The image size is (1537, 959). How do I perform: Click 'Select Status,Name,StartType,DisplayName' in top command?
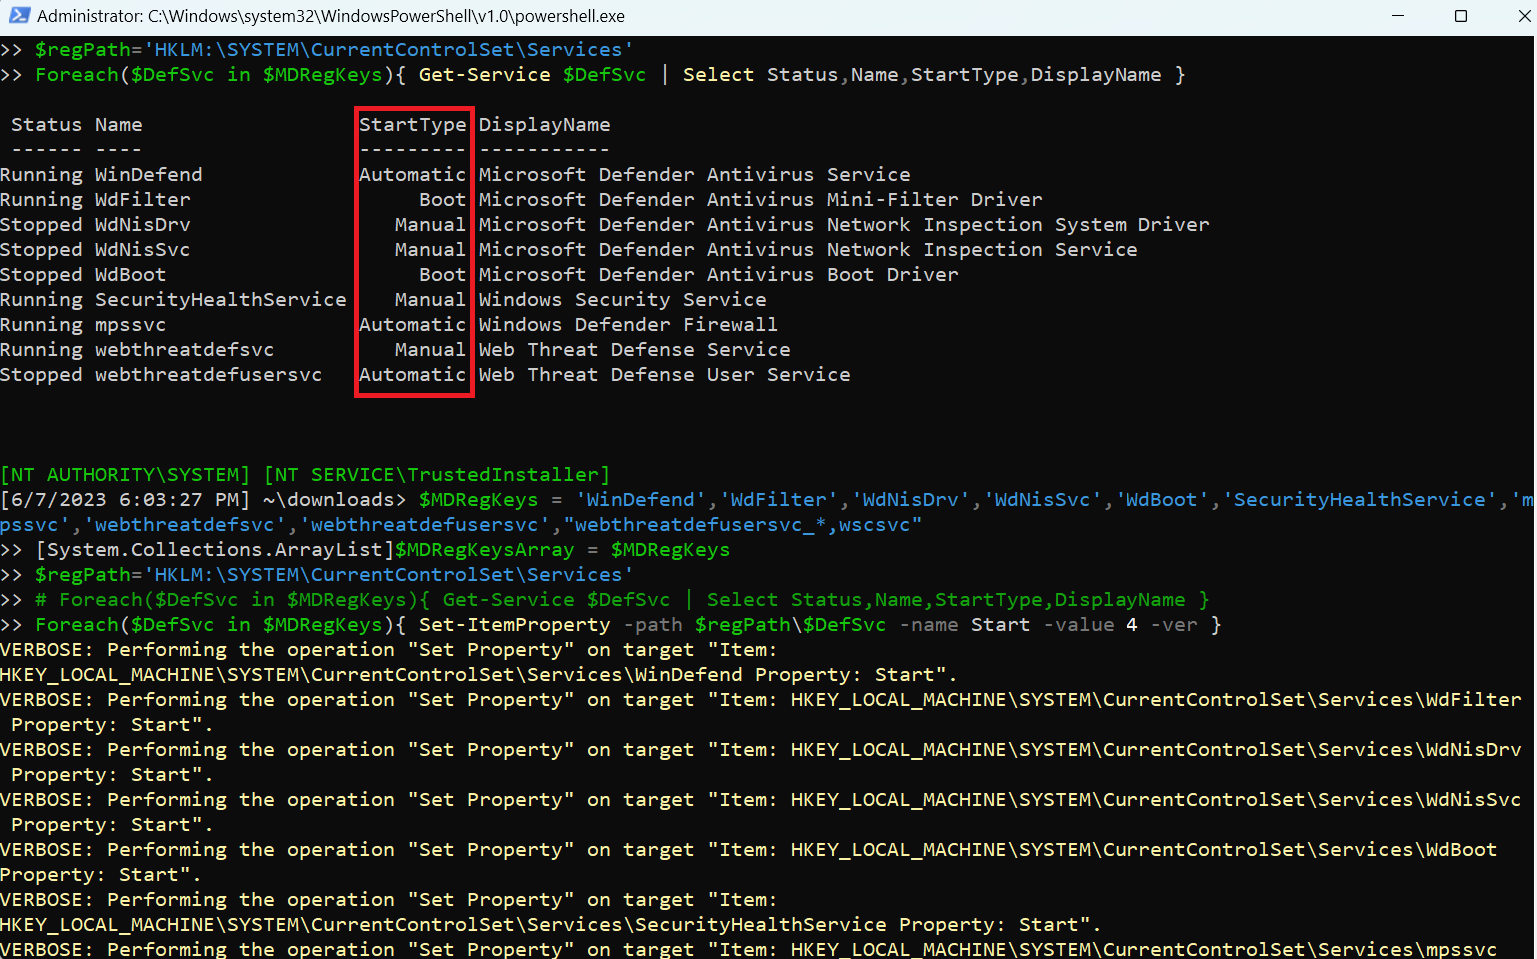tap(923, 75)
